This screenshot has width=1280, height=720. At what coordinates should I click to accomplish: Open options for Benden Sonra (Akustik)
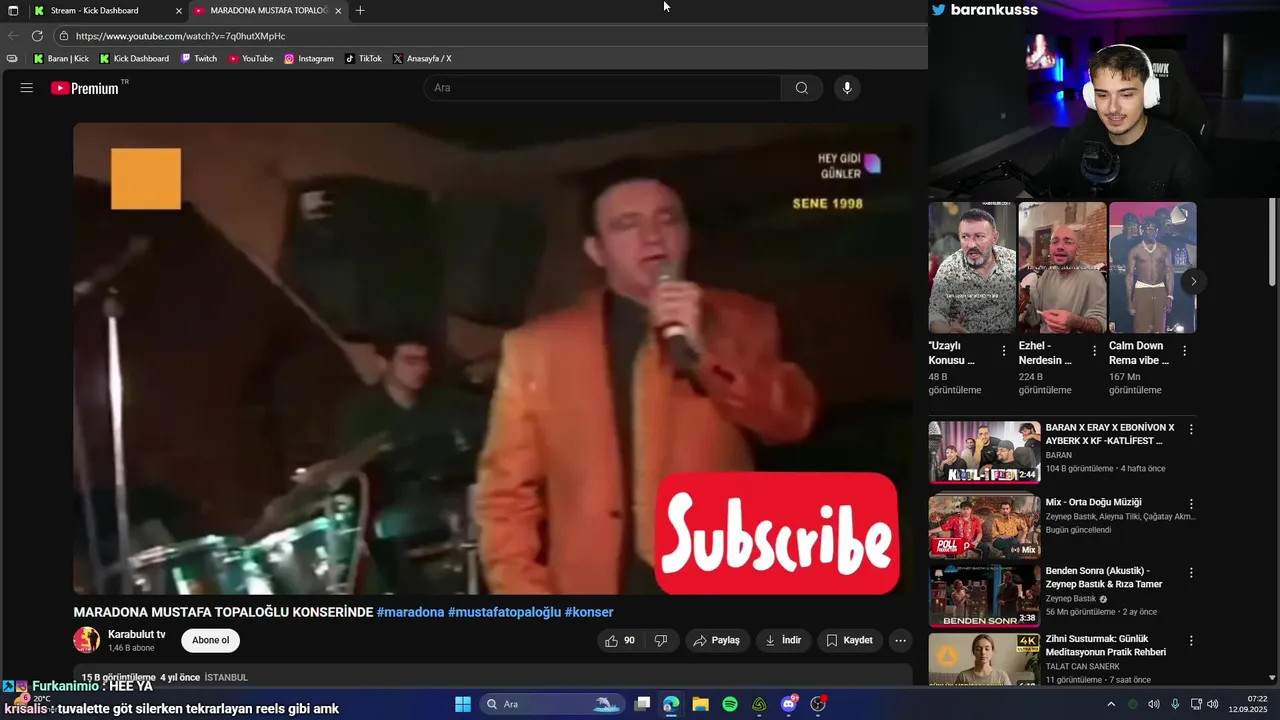(1191, 572)
